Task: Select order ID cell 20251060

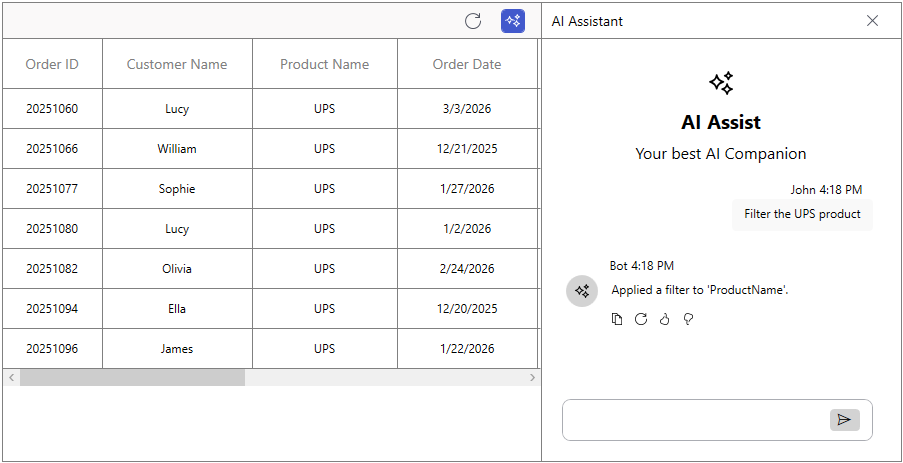Action: 52,109
